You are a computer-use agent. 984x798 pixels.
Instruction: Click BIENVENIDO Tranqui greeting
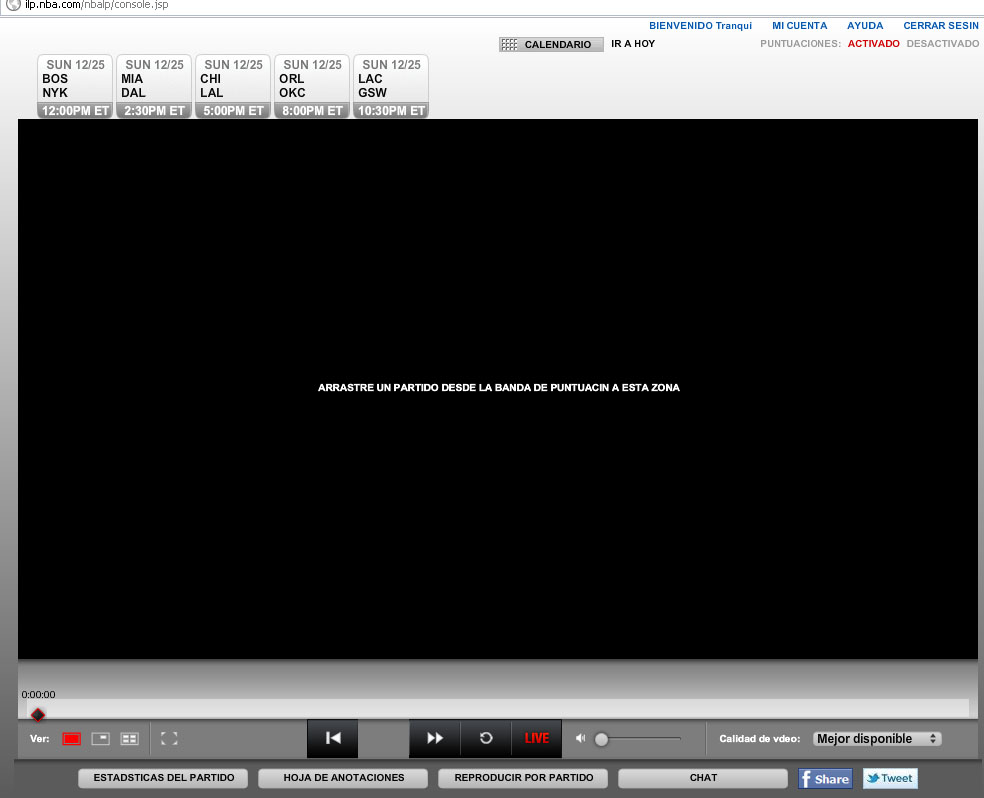point(700,26)
